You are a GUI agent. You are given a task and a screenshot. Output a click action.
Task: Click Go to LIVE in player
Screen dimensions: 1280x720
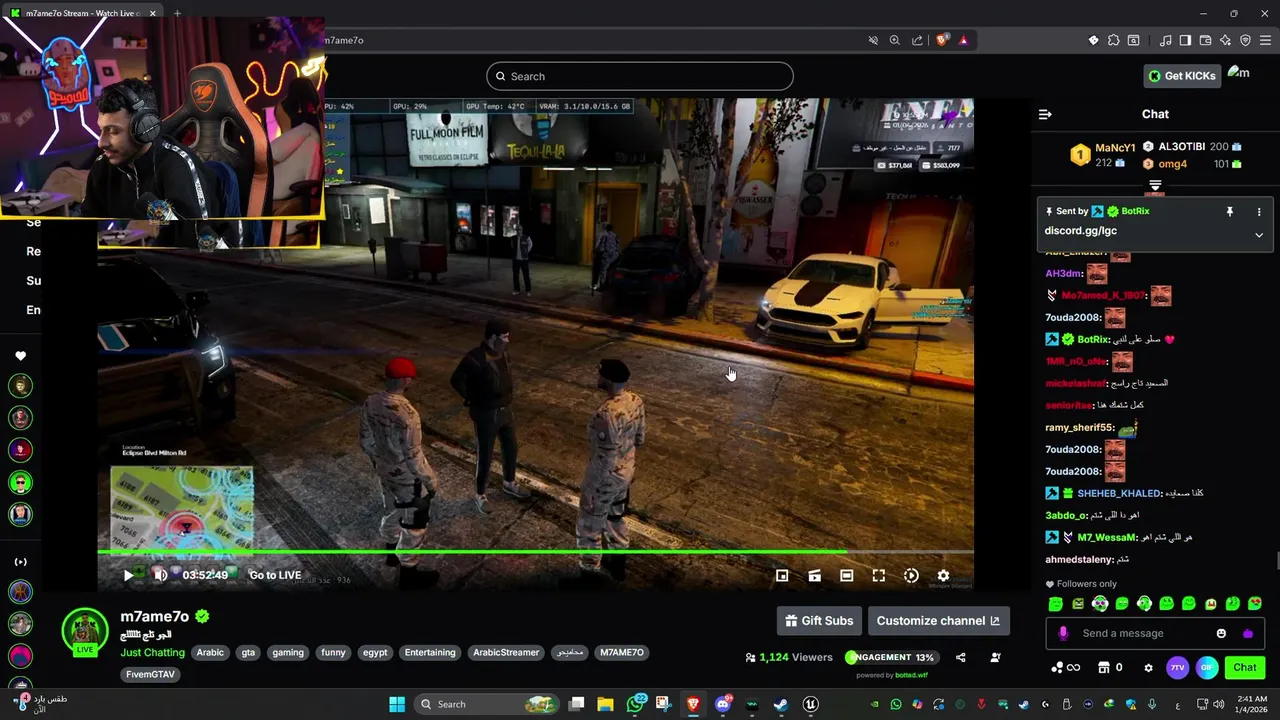(x=275, y=575)
